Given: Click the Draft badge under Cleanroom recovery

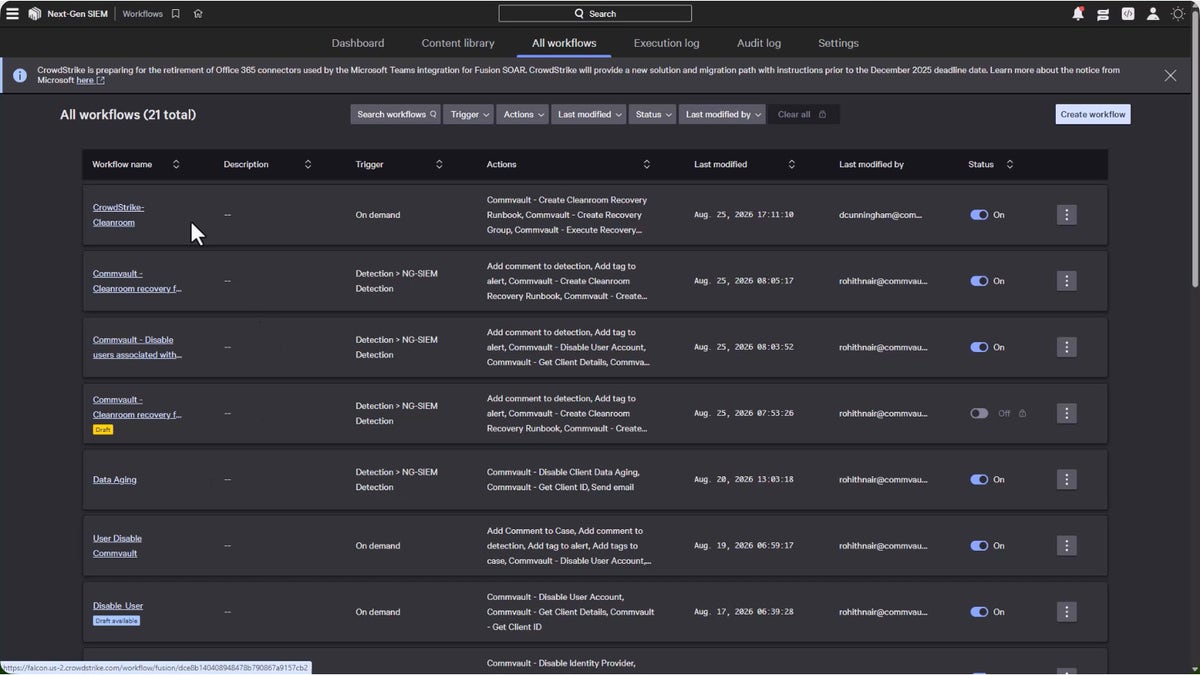Looking at the screenshot, I should click(x=103, y=430).
